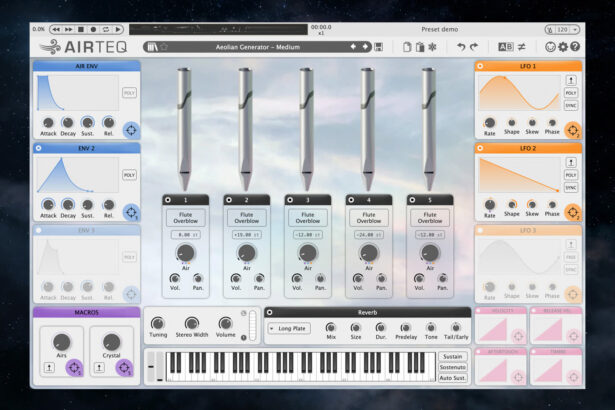Image resolution: width=615 pixels, height=410 pixels.
Task: Toggle POLY mode on AIR ENV
Action: 129,93
